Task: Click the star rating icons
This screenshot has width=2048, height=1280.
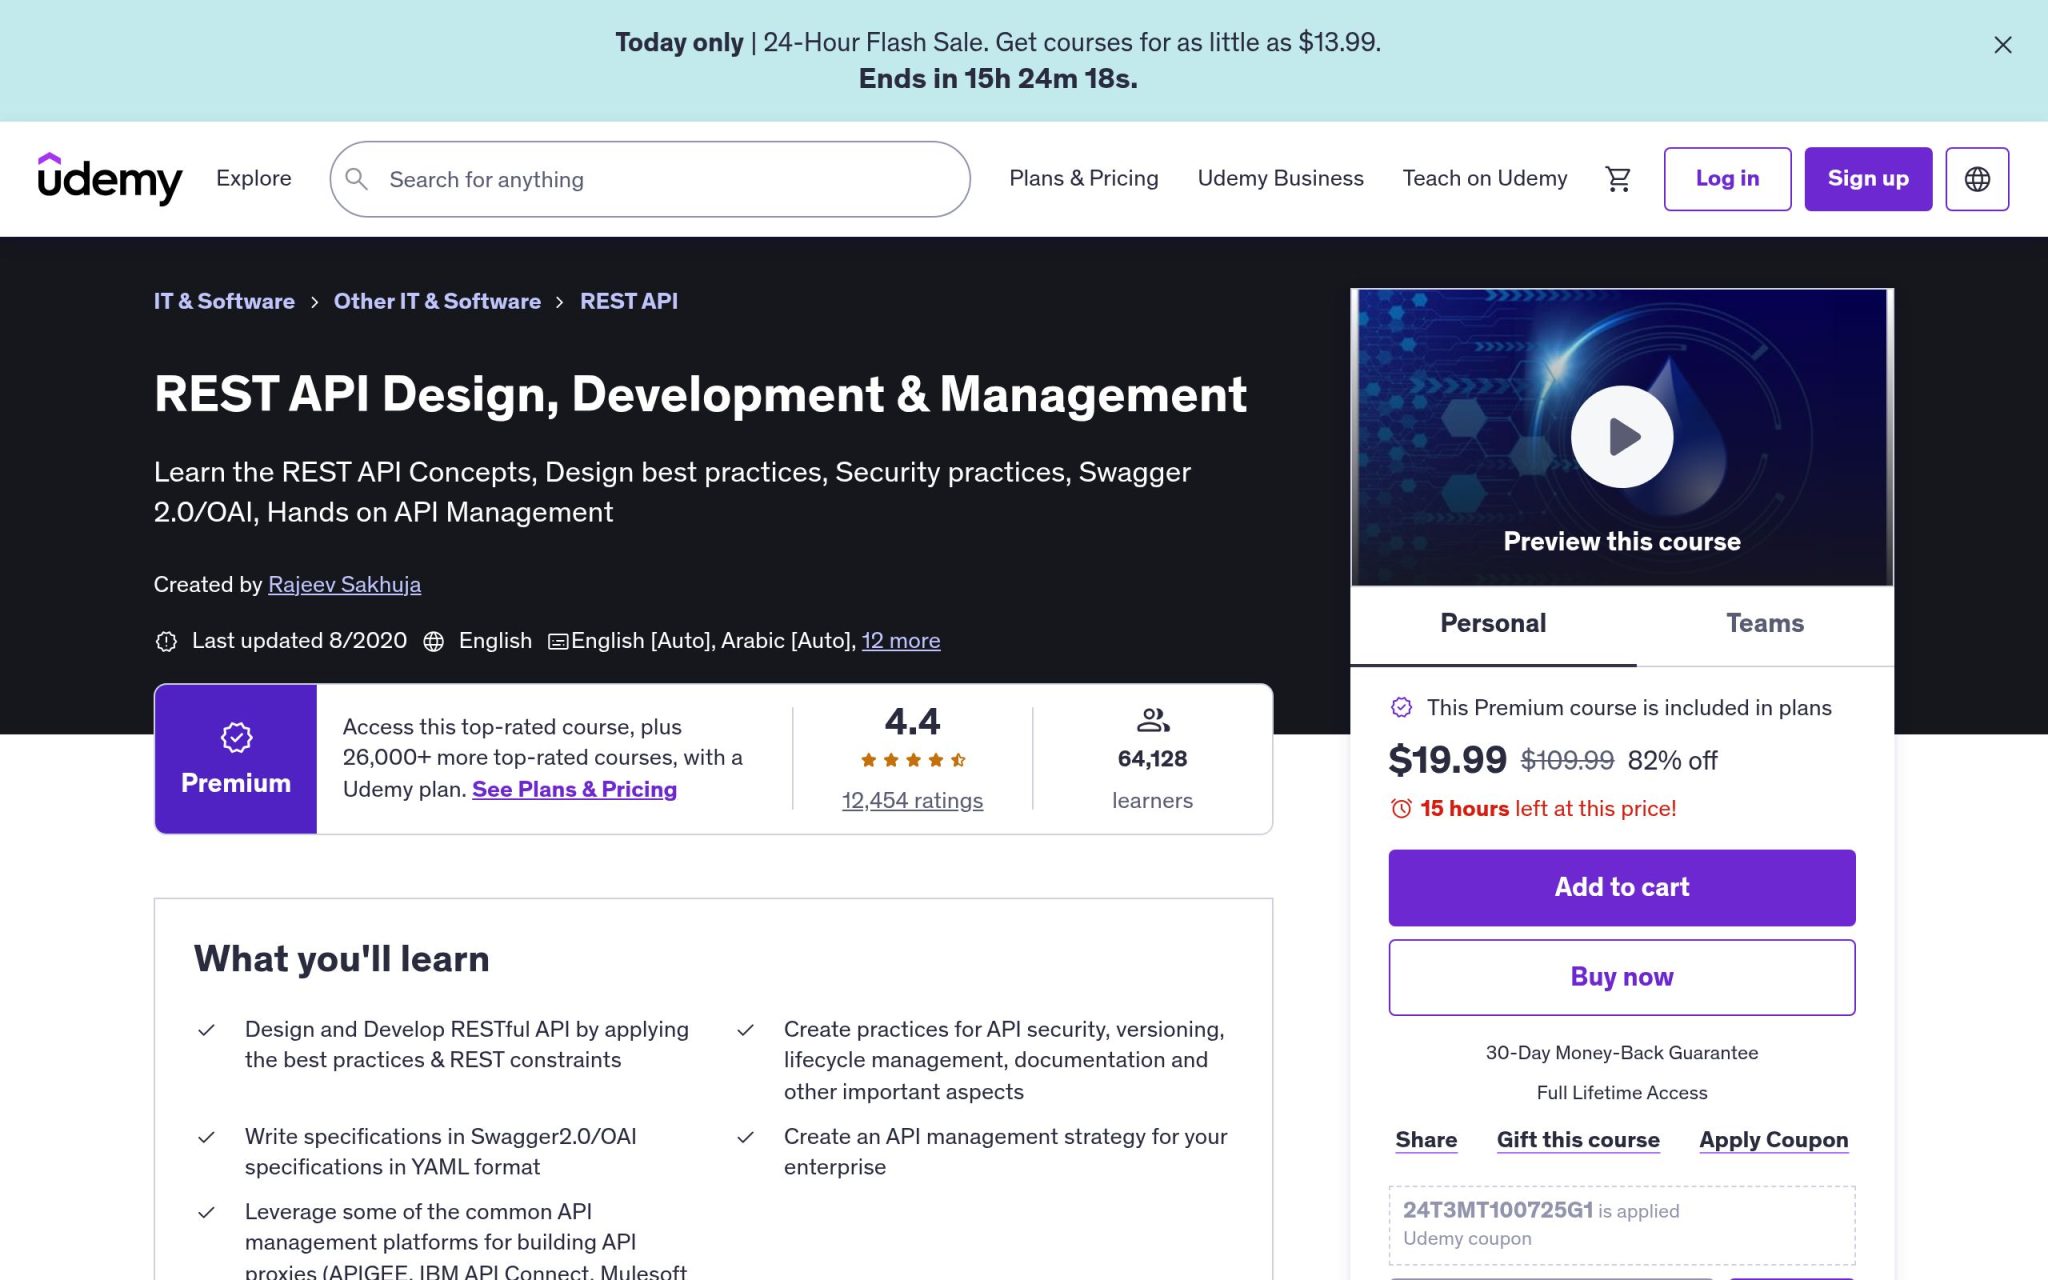Action: point(913,760)
